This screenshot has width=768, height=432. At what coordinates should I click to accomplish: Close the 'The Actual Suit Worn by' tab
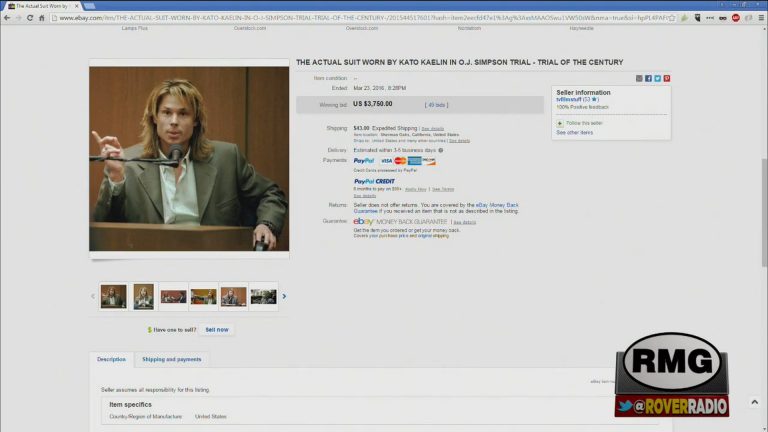(76, 6)
